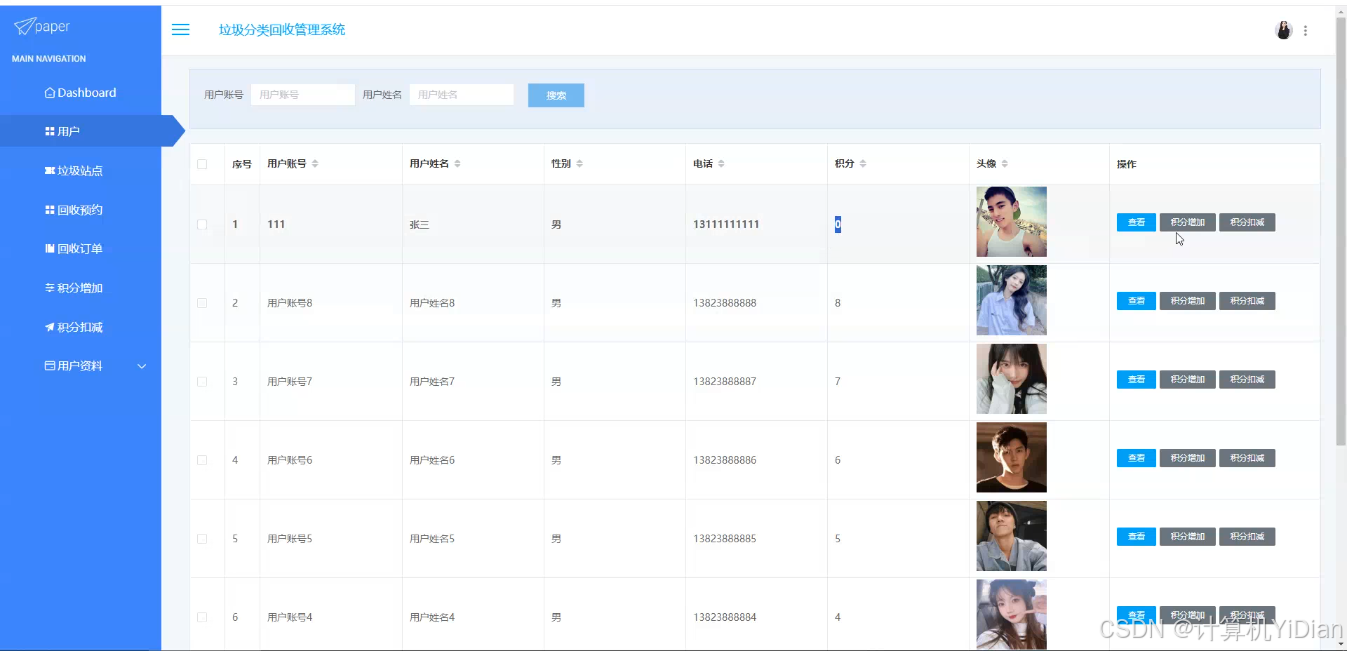Click the highlighted 积分 value for 张三
The width and height of the screenshot is (1347, 651).
[x=838, y=225]
